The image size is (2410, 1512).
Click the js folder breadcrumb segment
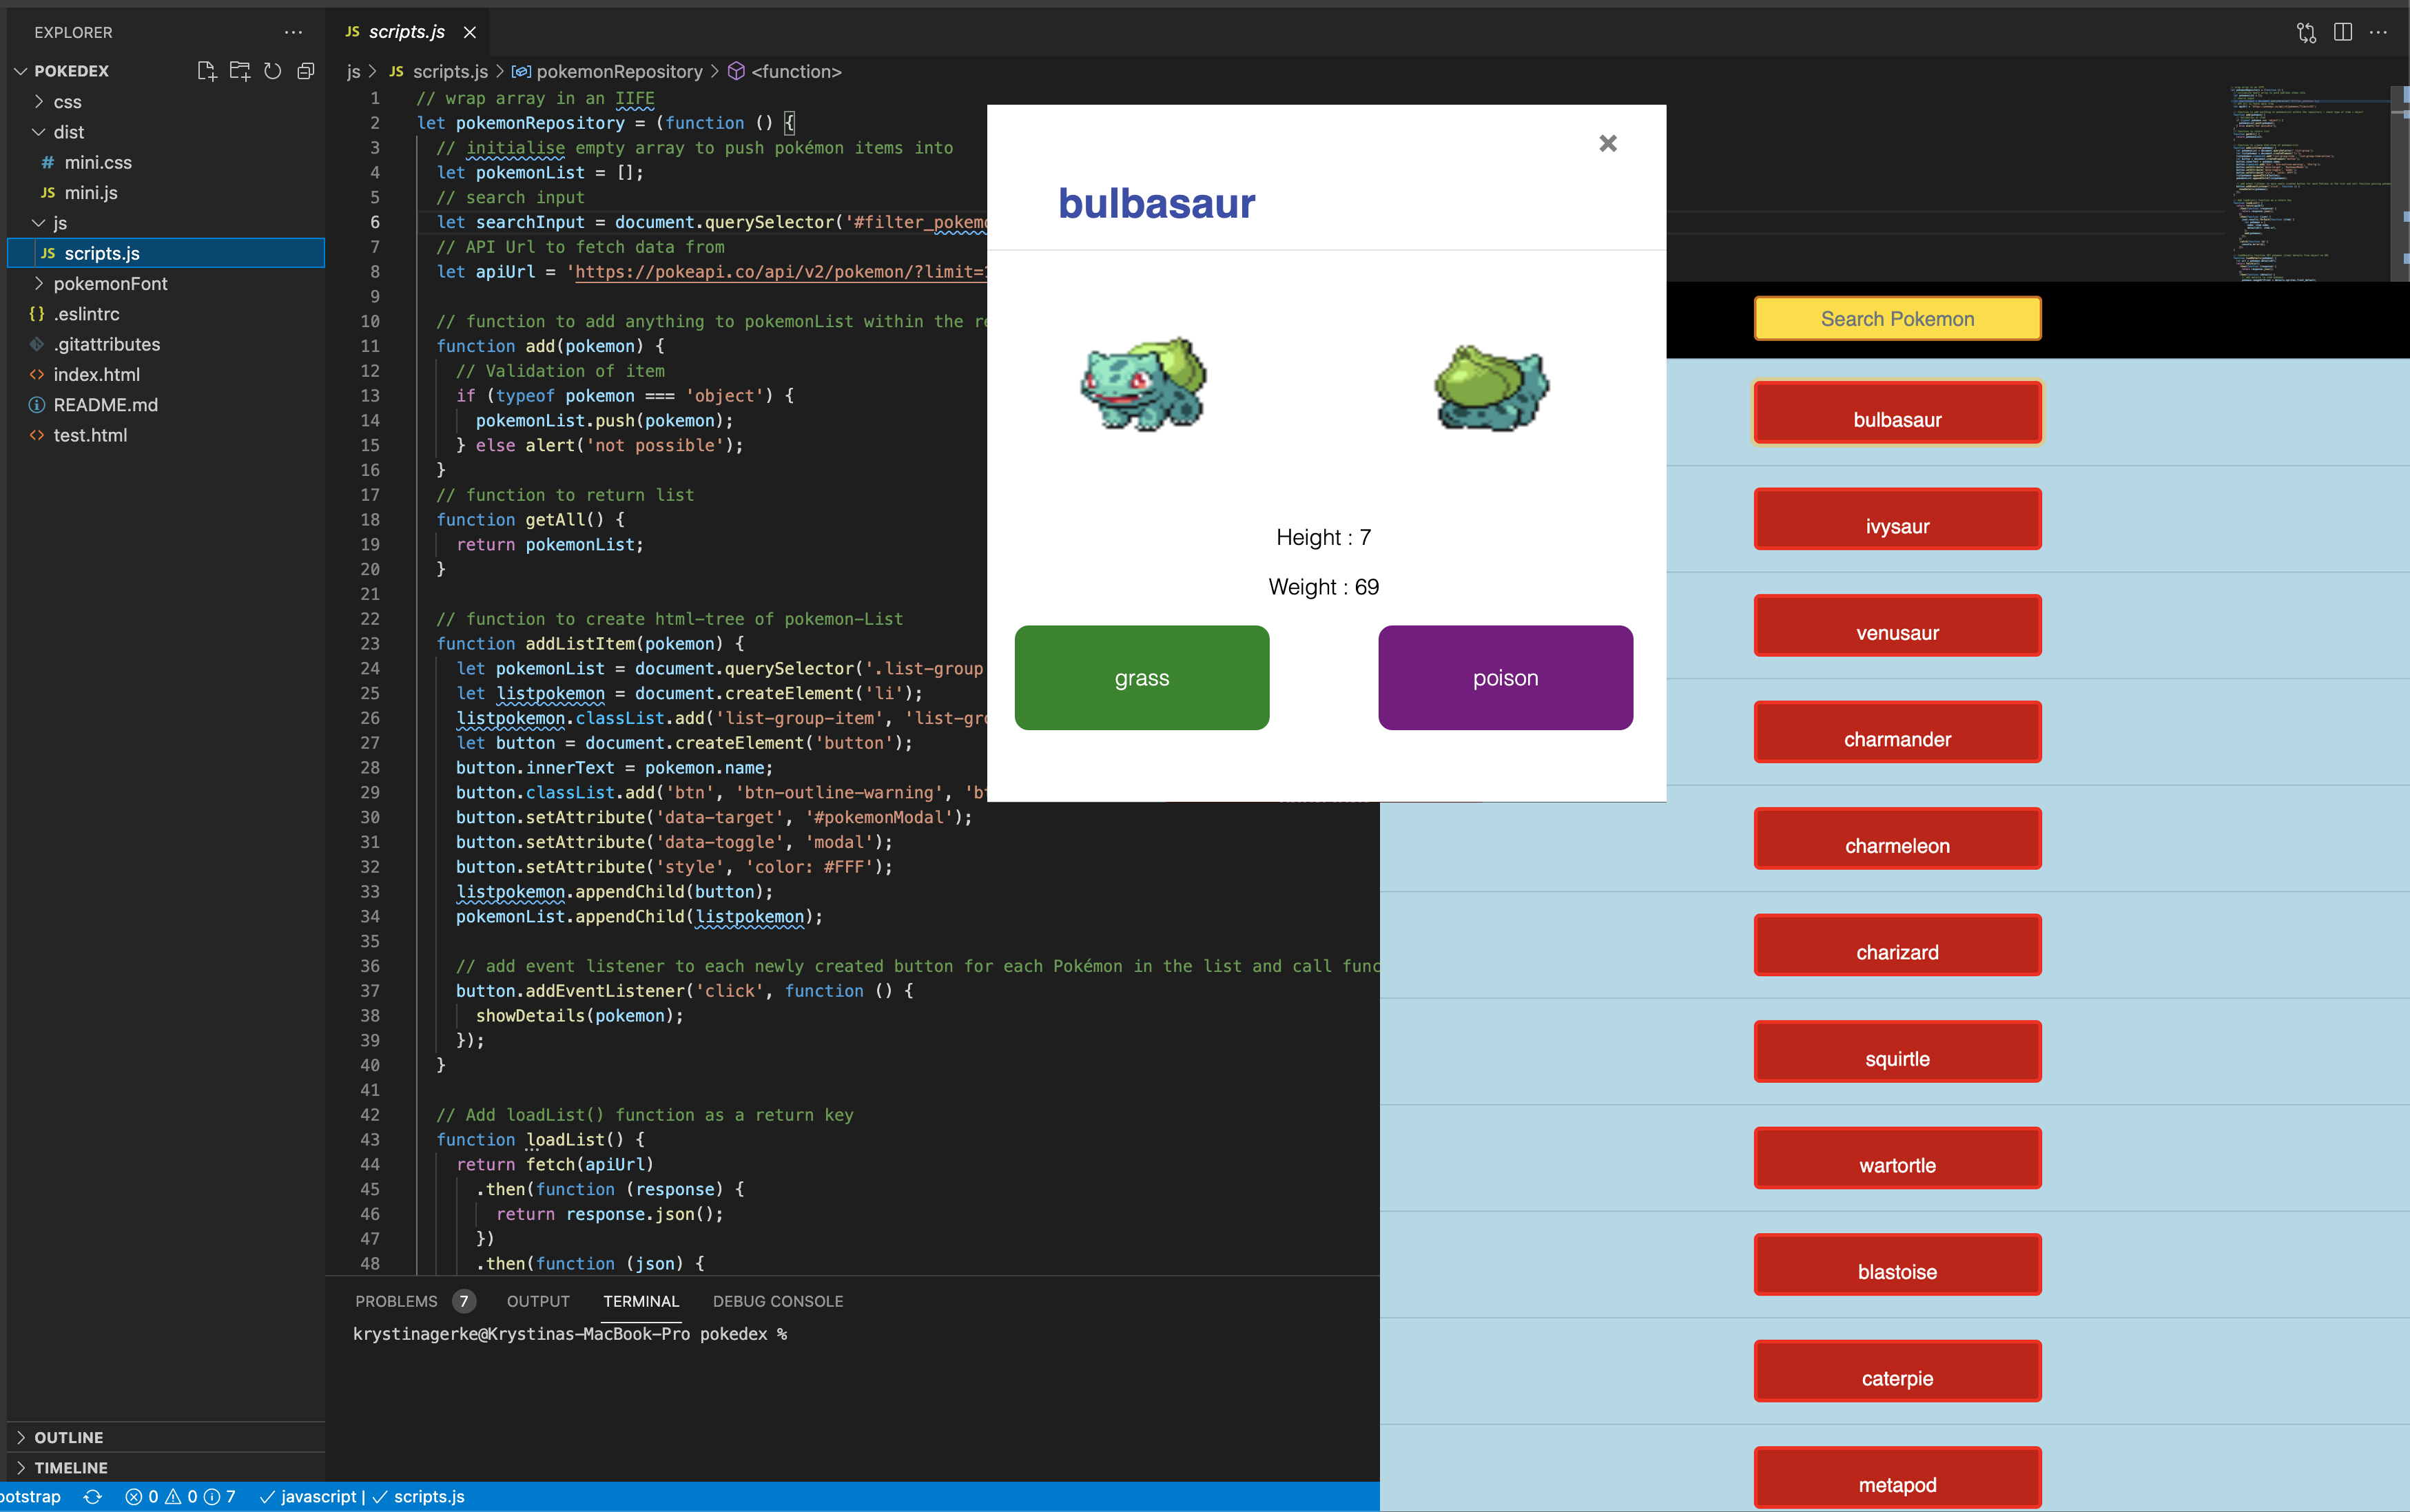(353, 72)
